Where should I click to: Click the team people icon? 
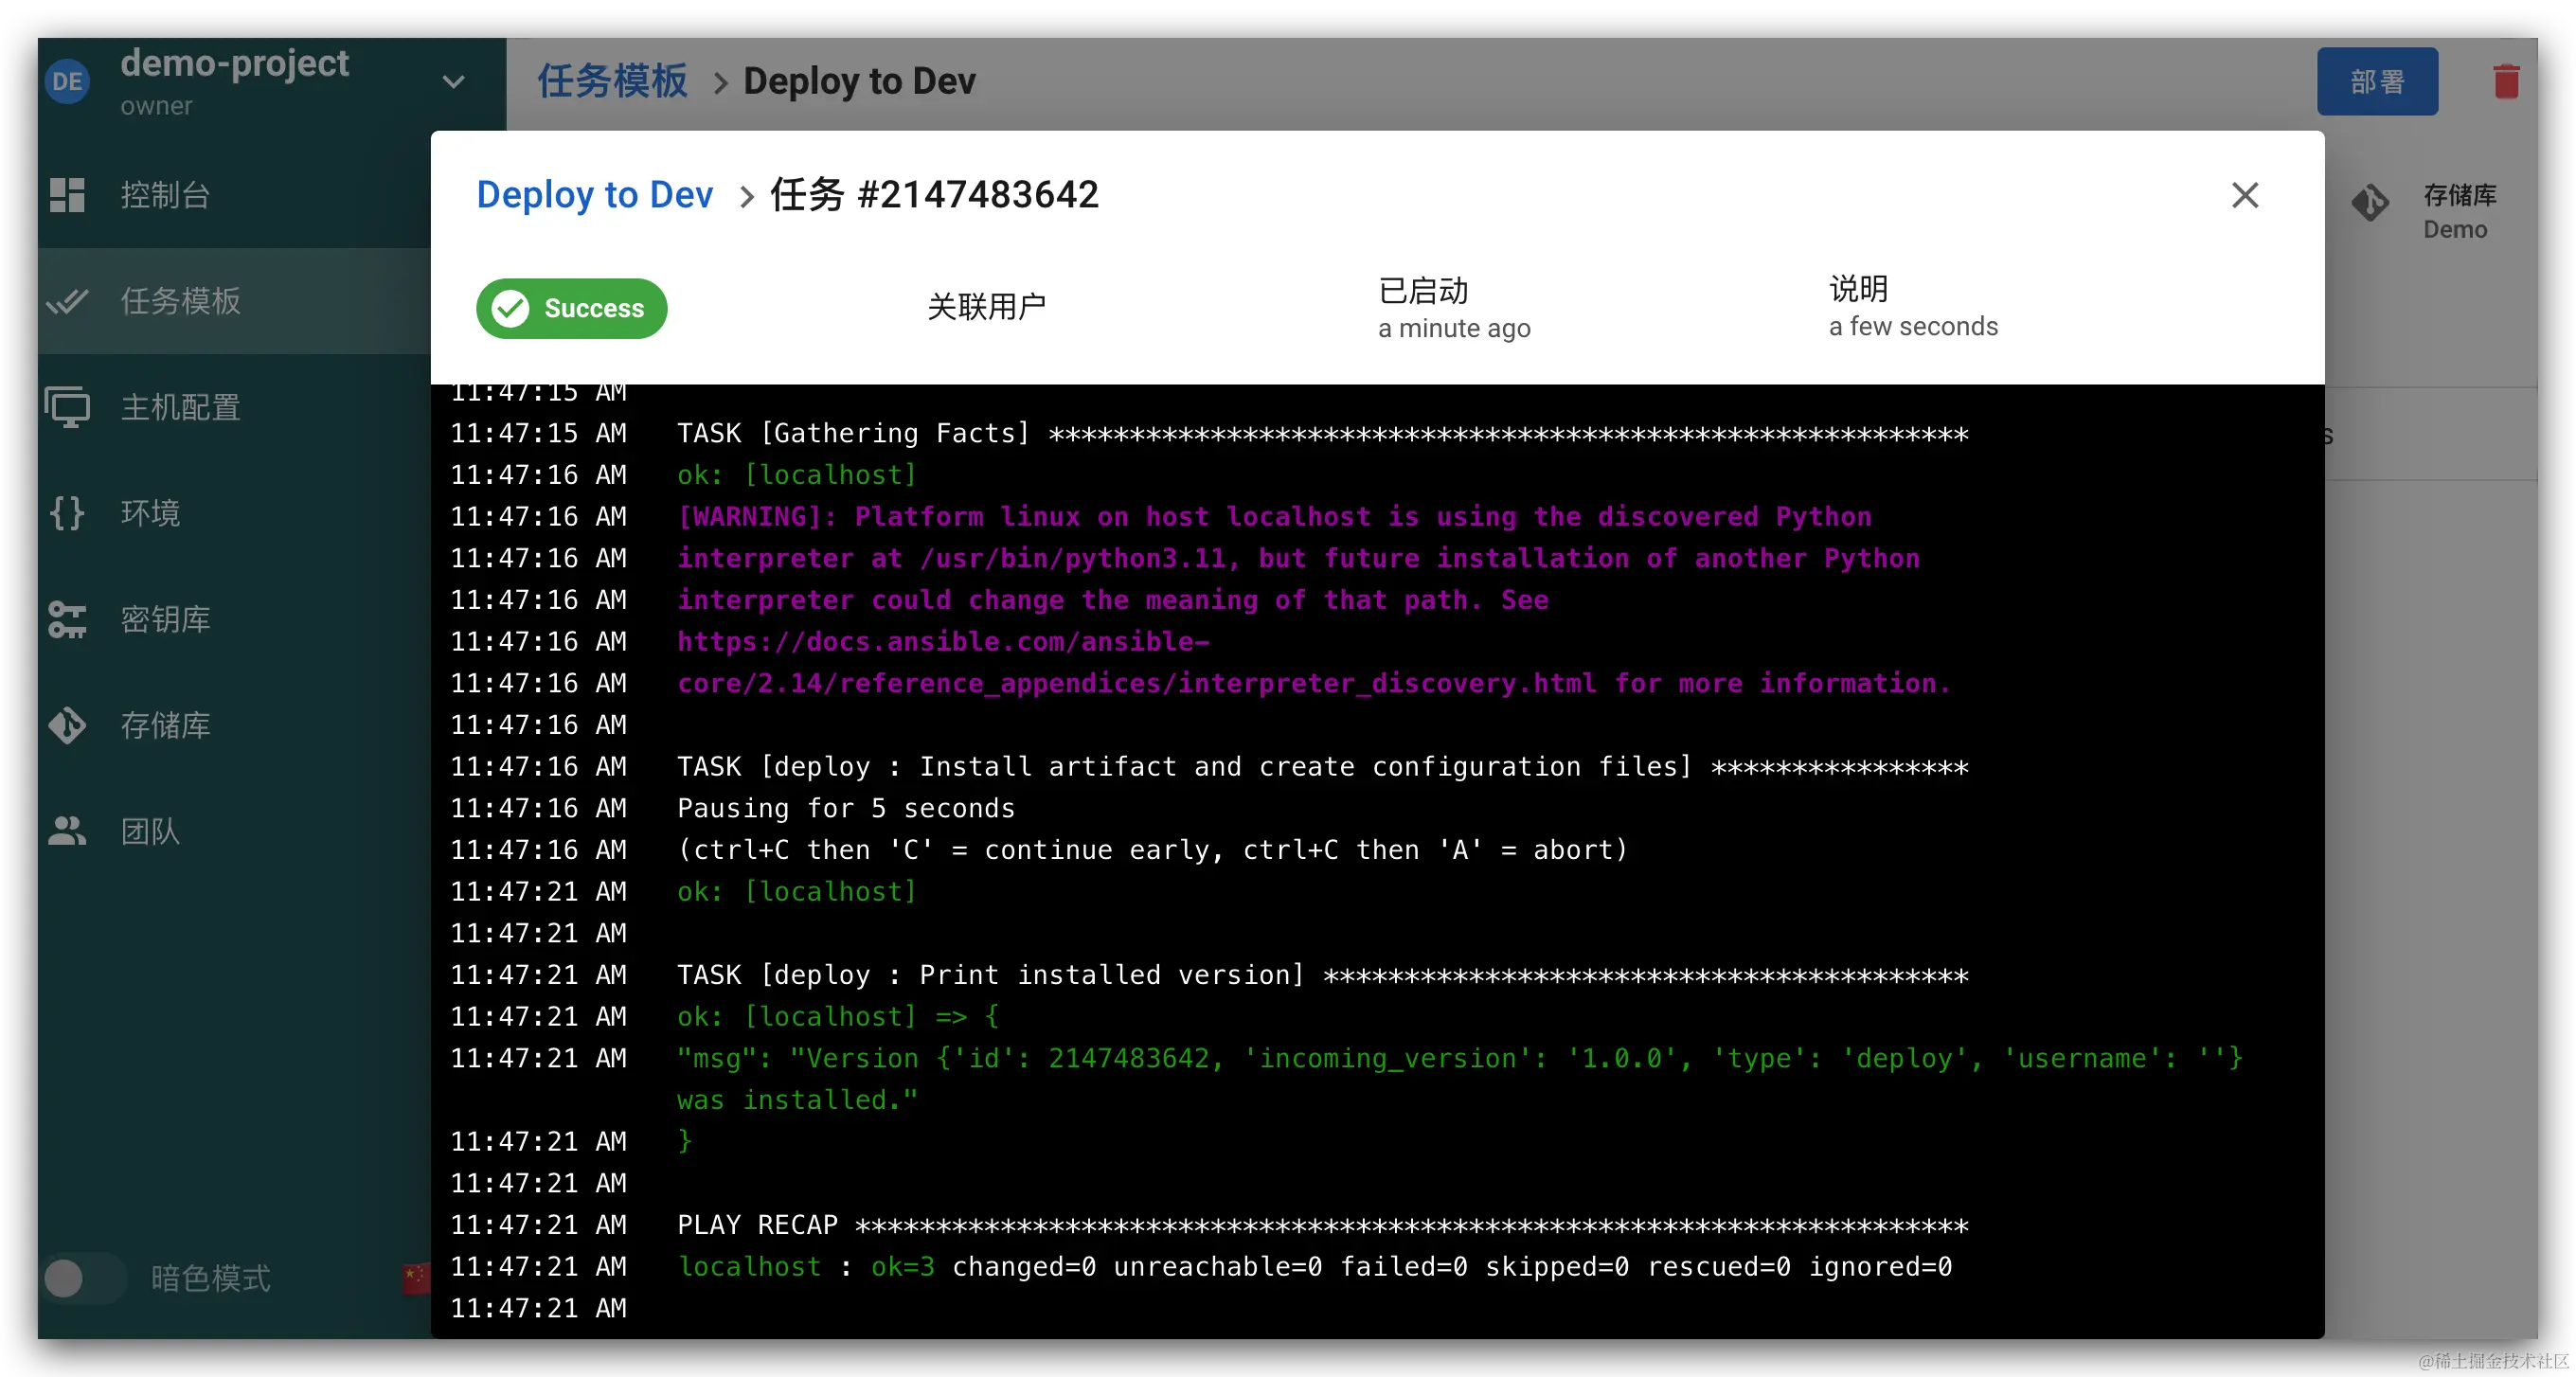pos(67,831)
